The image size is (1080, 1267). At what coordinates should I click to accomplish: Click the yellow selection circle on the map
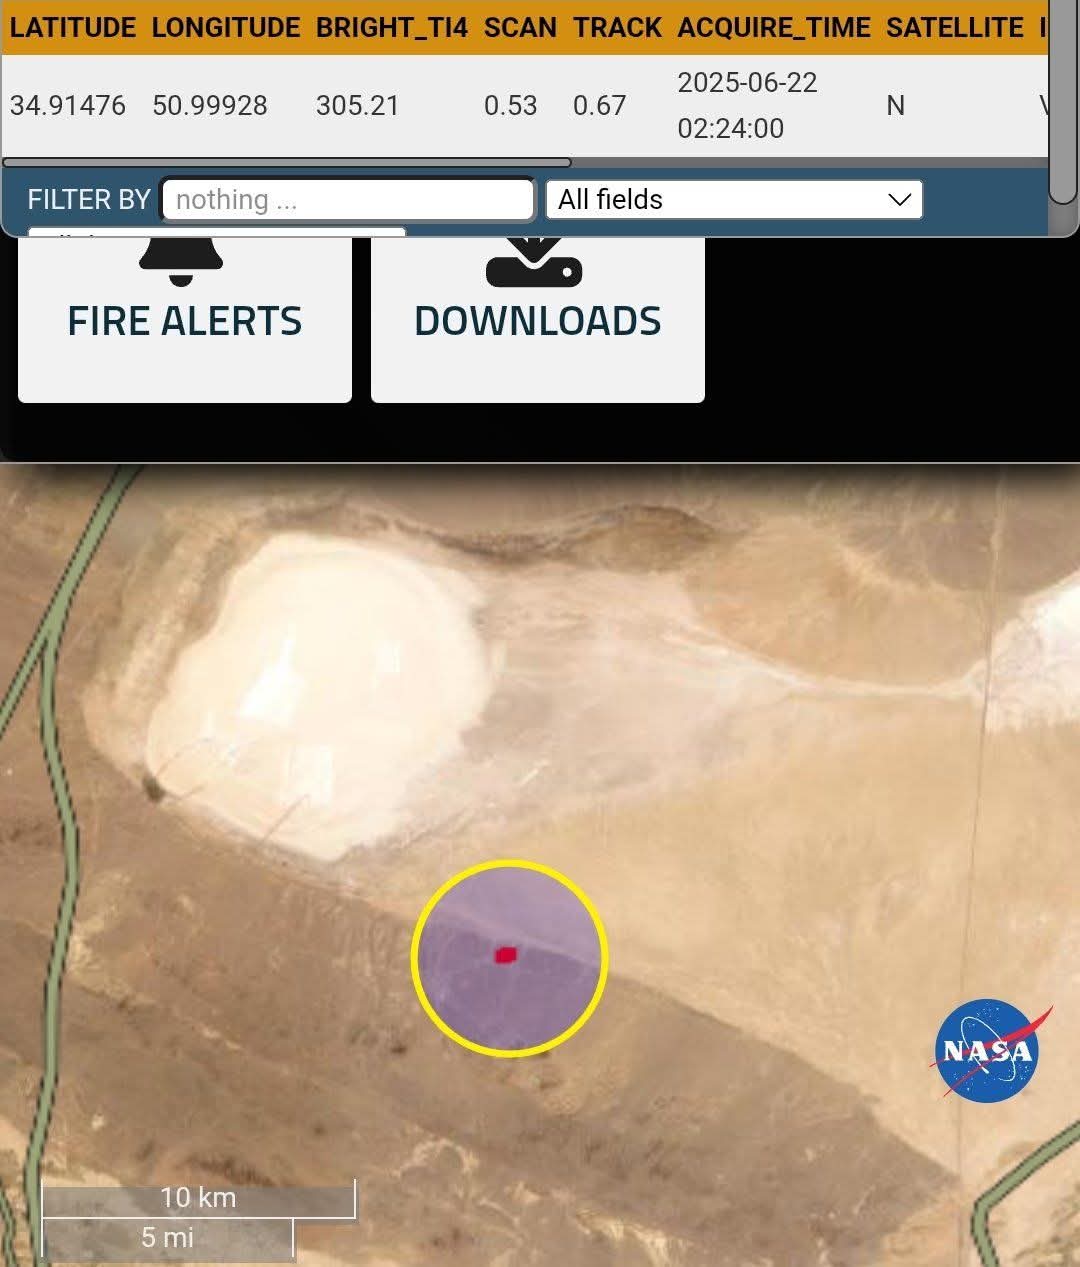(x=510, y=957)
